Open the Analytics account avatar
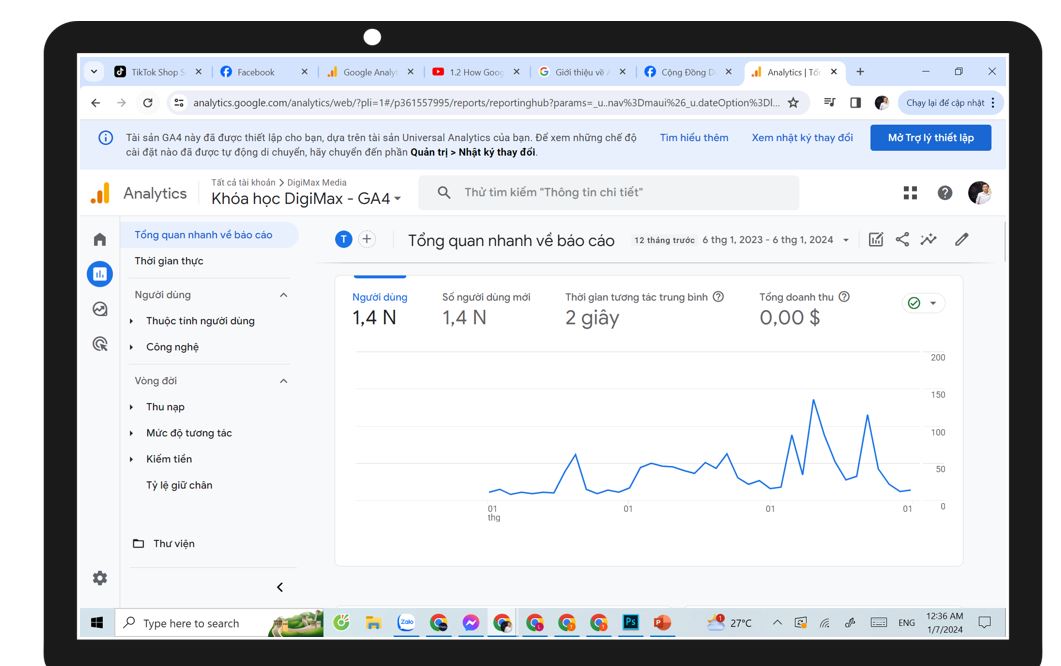The image size is (1061, 666). point(980,193)
